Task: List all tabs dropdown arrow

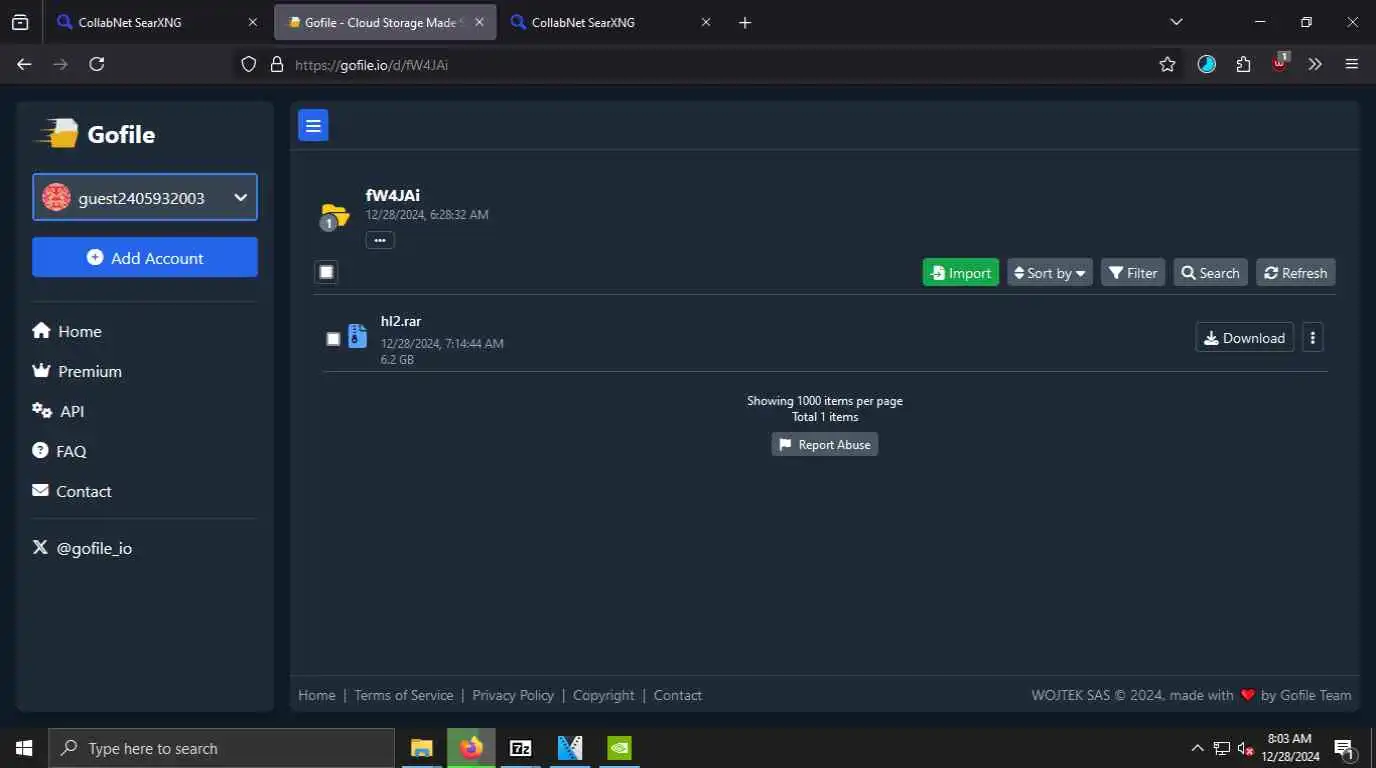Action: (1176, 22)
